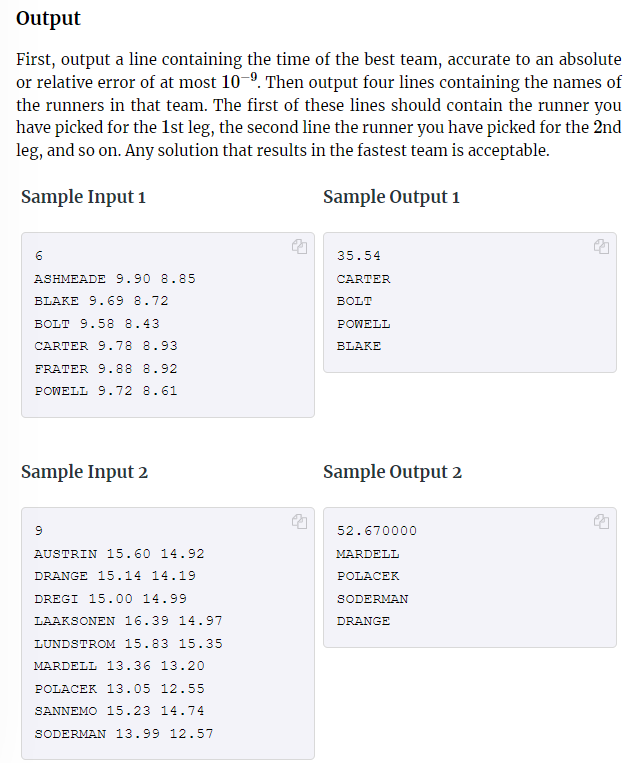Click the 35.54 result line
642x763 pixels.
[x=359, y=256]
